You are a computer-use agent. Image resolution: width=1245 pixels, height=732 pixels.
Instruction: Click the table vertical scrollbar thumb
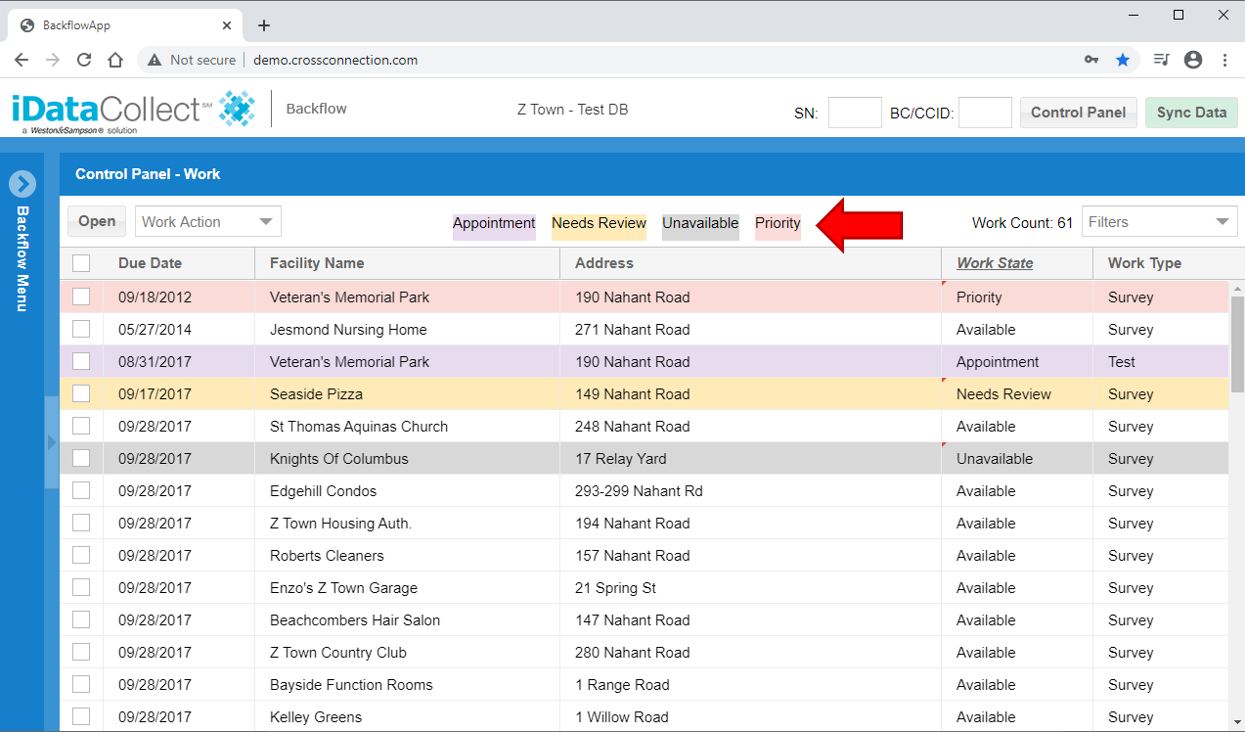point(1237,345)
